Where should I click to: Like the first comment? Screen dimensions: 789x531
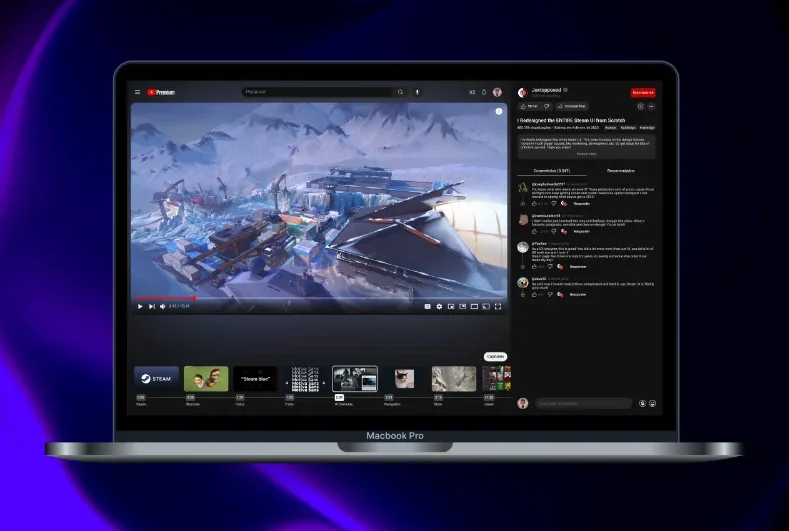(534, 204)
